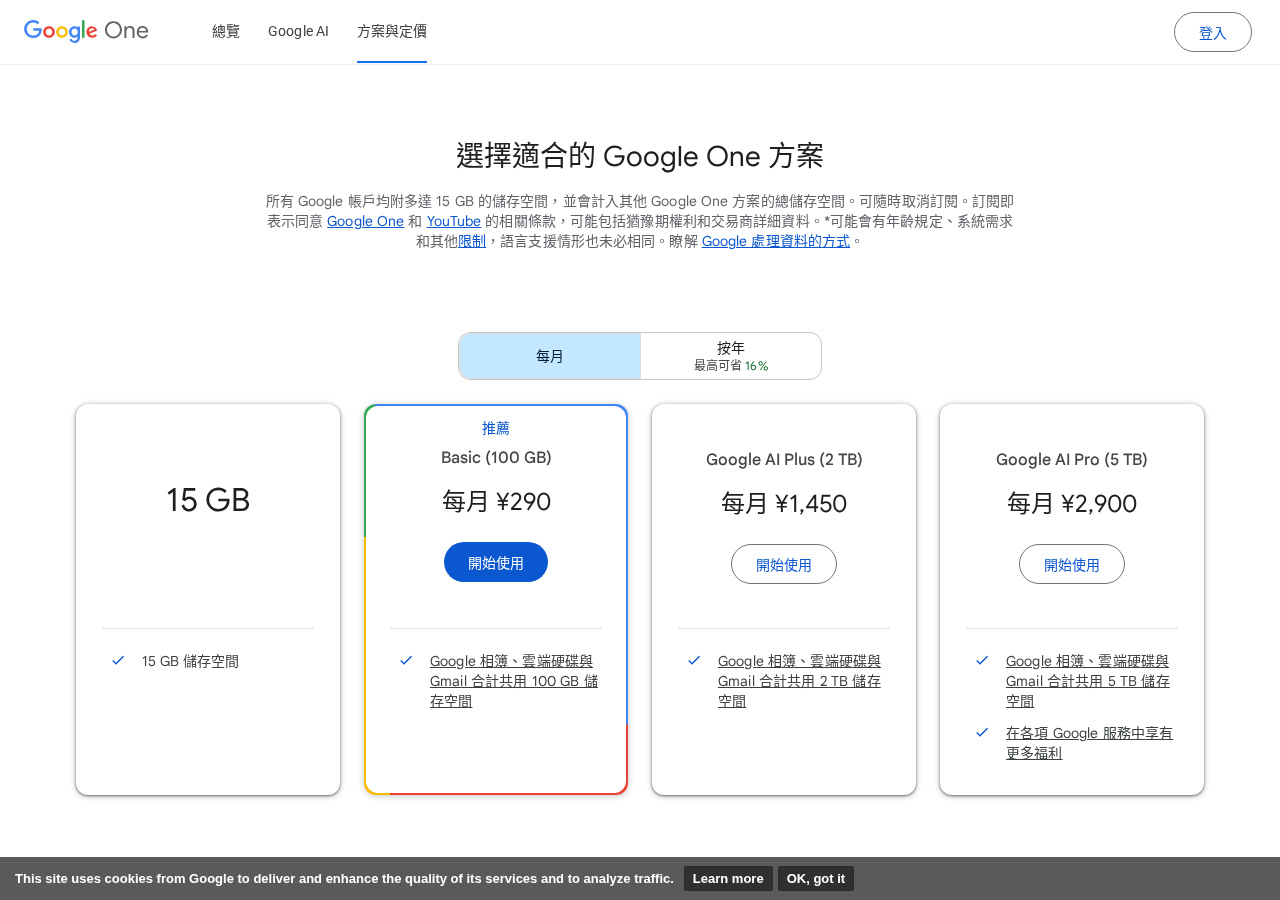1280x900 pixels.
Task: Click the Google One logo
Action: [x=86, y=31]
